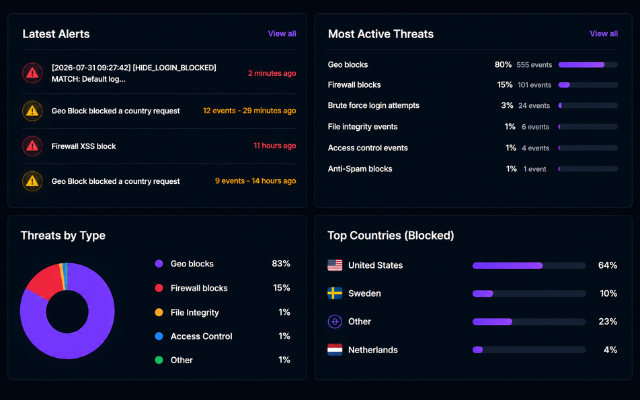640x400 pixels.
Task: Click the 'Latest Alerts' panel heading
Action: (56, 34)
